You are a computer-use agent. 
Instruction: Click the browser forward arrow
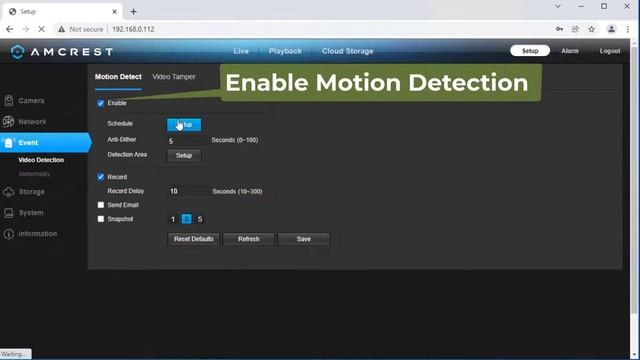click(25, 29)
